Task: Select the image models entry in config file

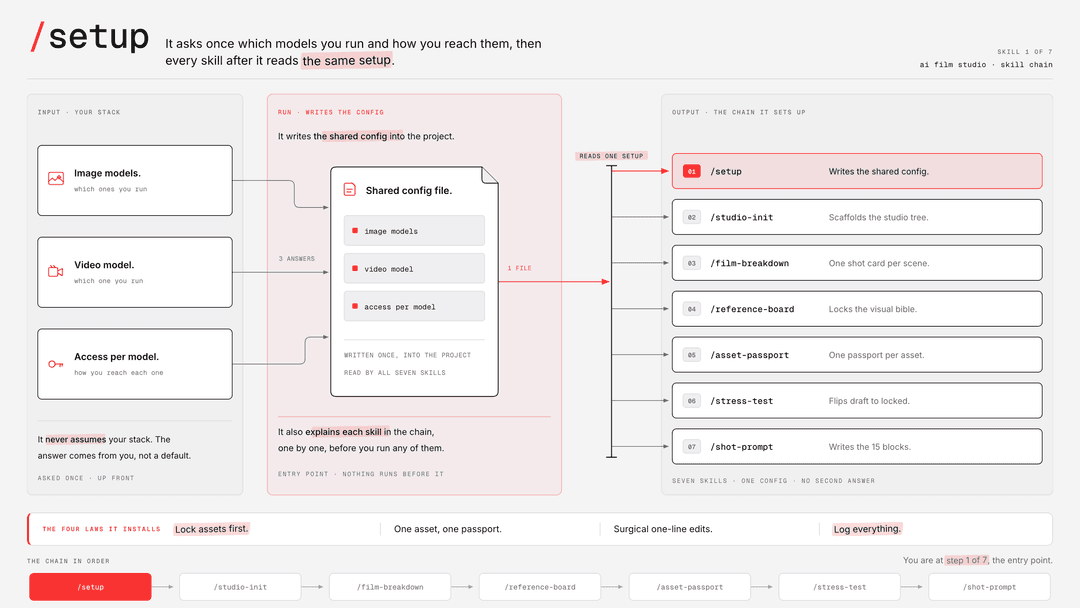Action: pos(414,231)
